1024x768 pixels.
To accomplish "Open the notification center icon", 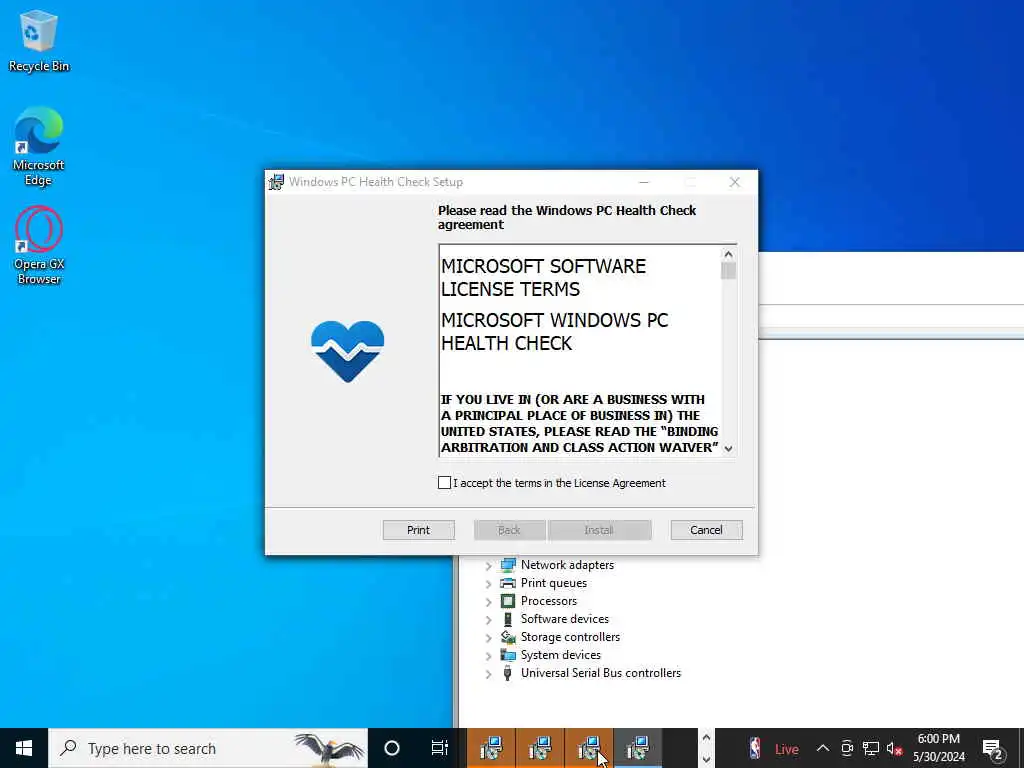I will [993, 749].
